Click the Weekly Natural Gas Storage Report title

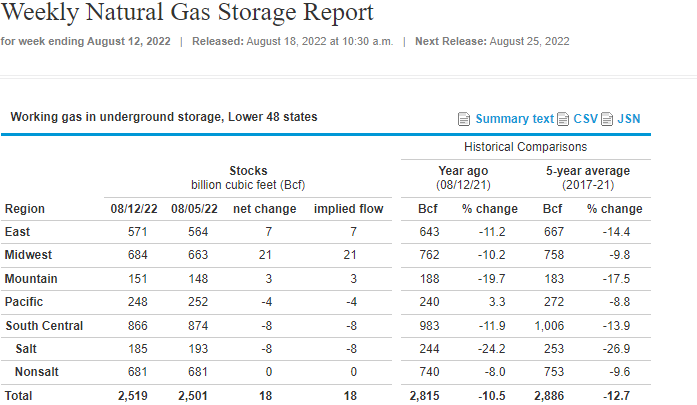coord(188,12)
